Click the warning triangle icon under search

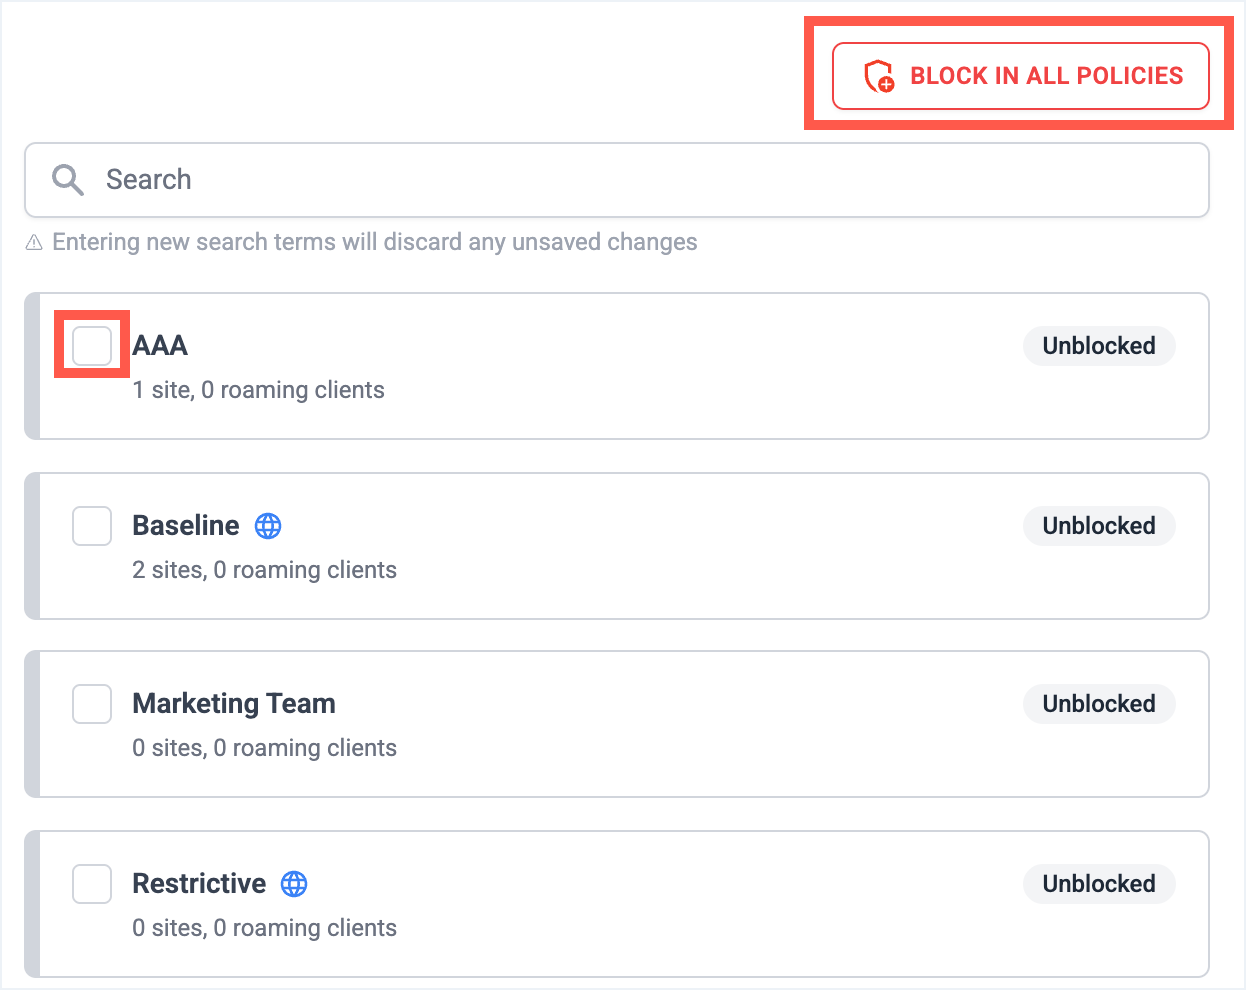pos(34,243)
